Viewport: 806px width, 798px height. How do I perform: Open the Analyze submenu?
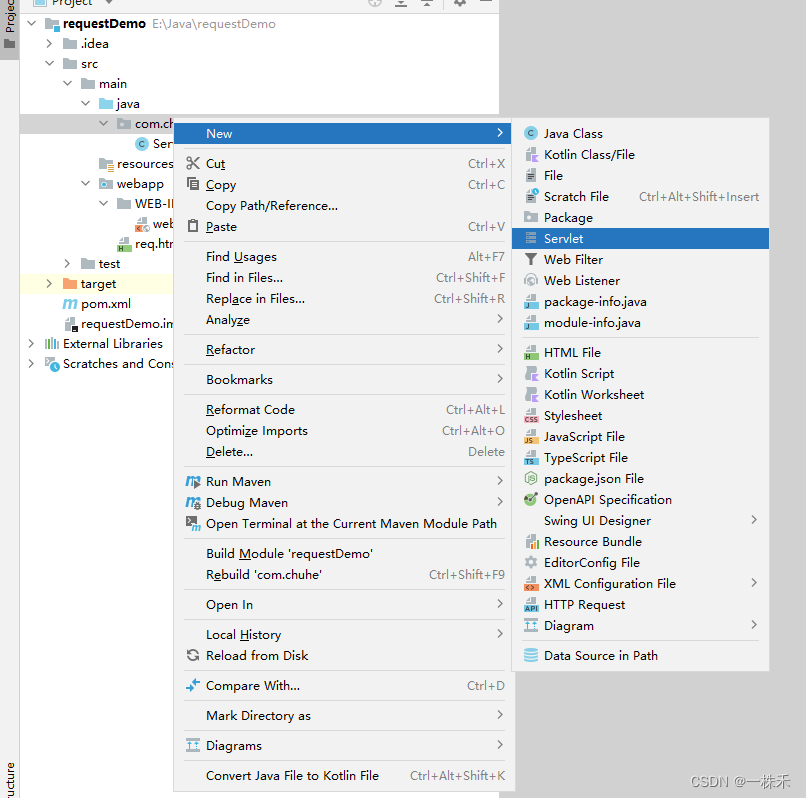344,320
